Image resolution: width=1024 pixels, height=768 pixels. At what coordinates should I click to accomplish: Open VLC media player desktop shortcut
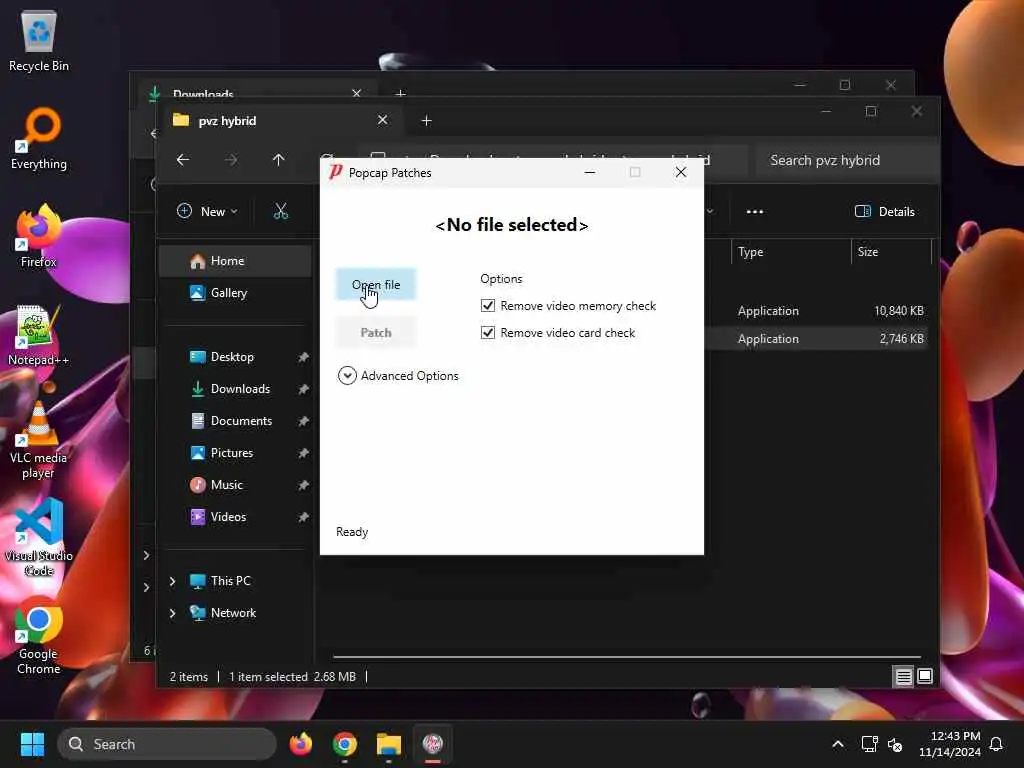(x=39, y=439)
